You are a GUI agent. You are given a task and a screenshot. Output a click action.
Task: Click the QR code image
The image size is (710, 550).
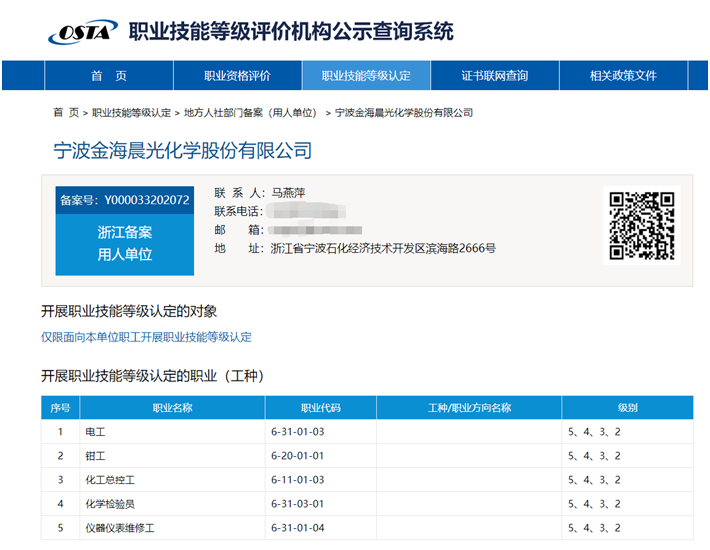point(641,225)
